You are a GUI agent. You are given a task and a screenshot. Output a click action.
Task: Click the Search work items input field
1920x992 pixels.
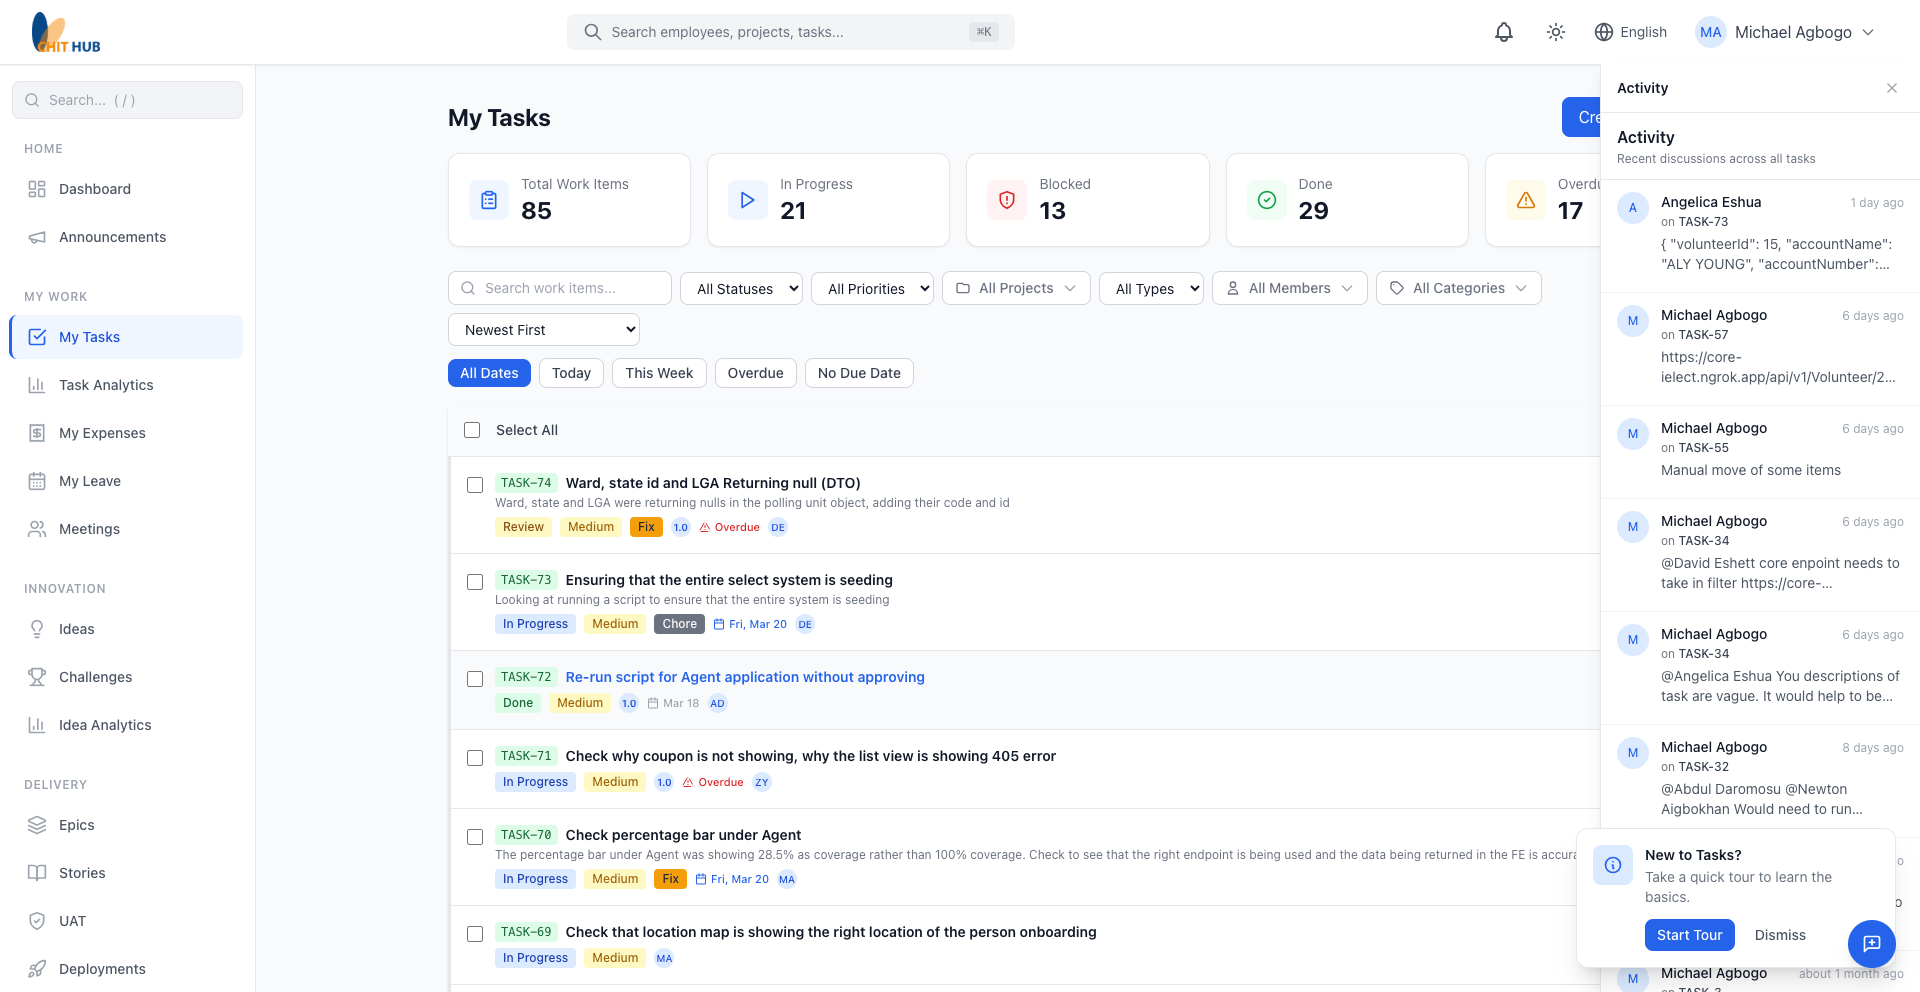pos(560,288)
